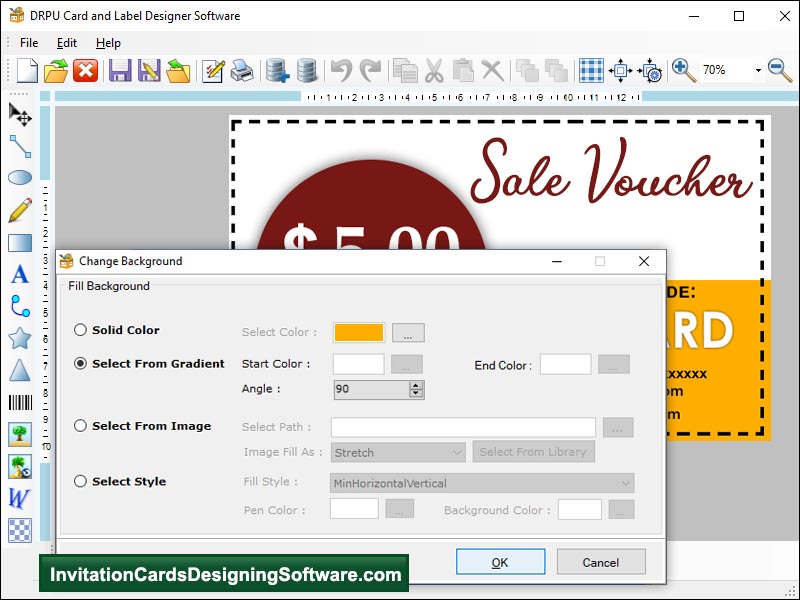Click the Undo arrow icon
This screenshot has height=600, width=800.
(x=342, y=71)
